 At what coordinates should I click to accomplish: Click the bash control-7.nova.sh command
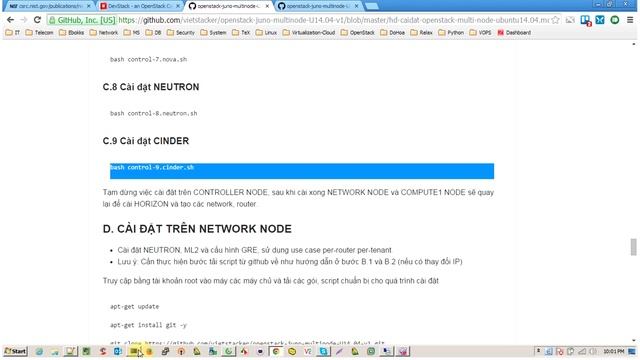pos(148,59)
